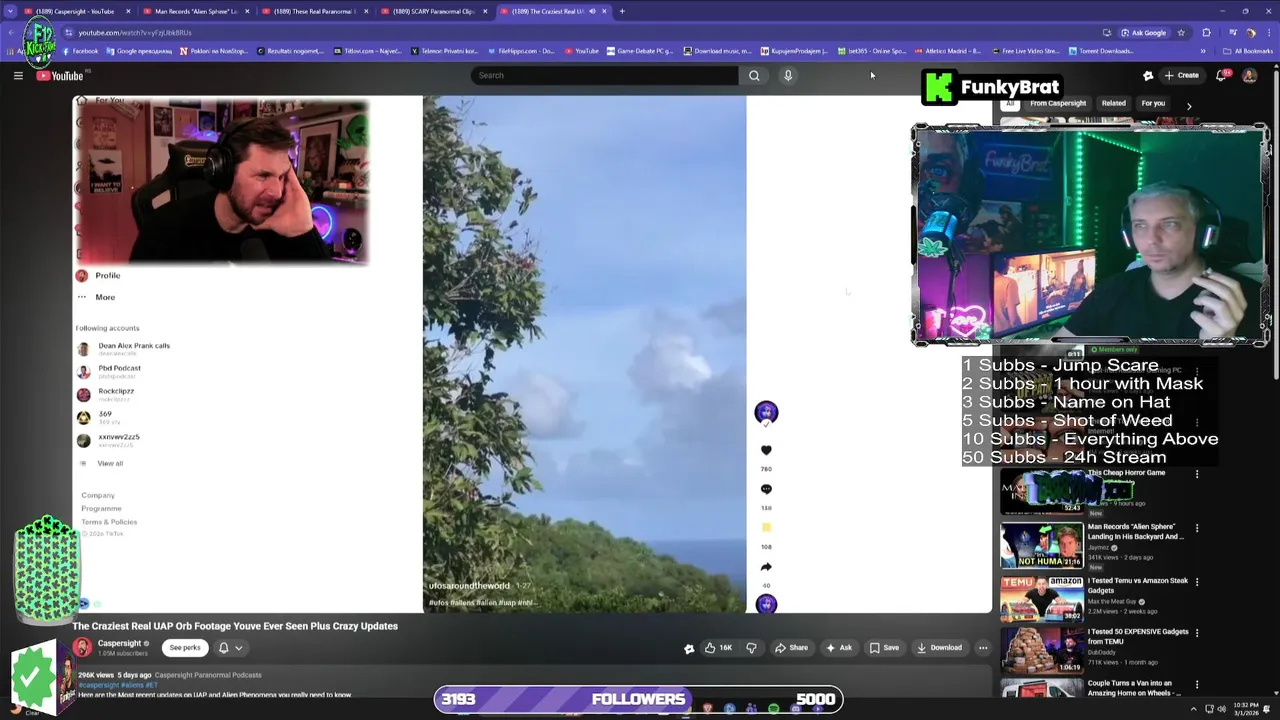The image size is (1280, 720).
Task: Open ufosaroundtheworld TikTok profile avatar
Action: coord(766,412)
